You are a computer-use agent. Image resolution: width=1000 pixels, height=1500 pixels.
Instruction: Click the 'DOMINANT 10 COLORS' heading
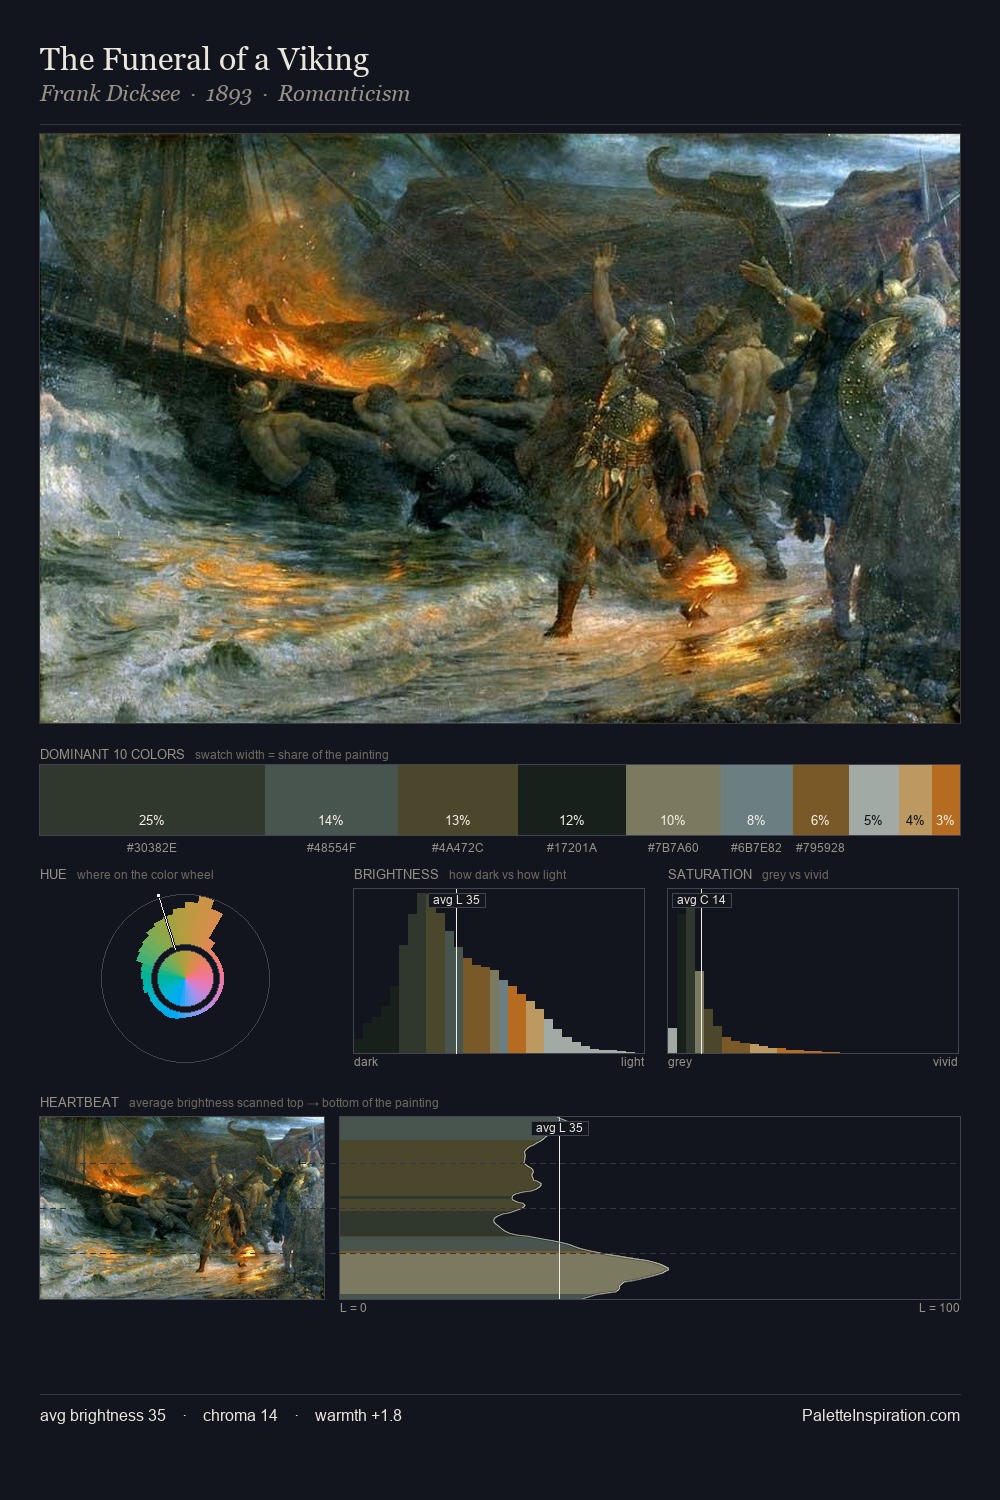coord(112,754)
